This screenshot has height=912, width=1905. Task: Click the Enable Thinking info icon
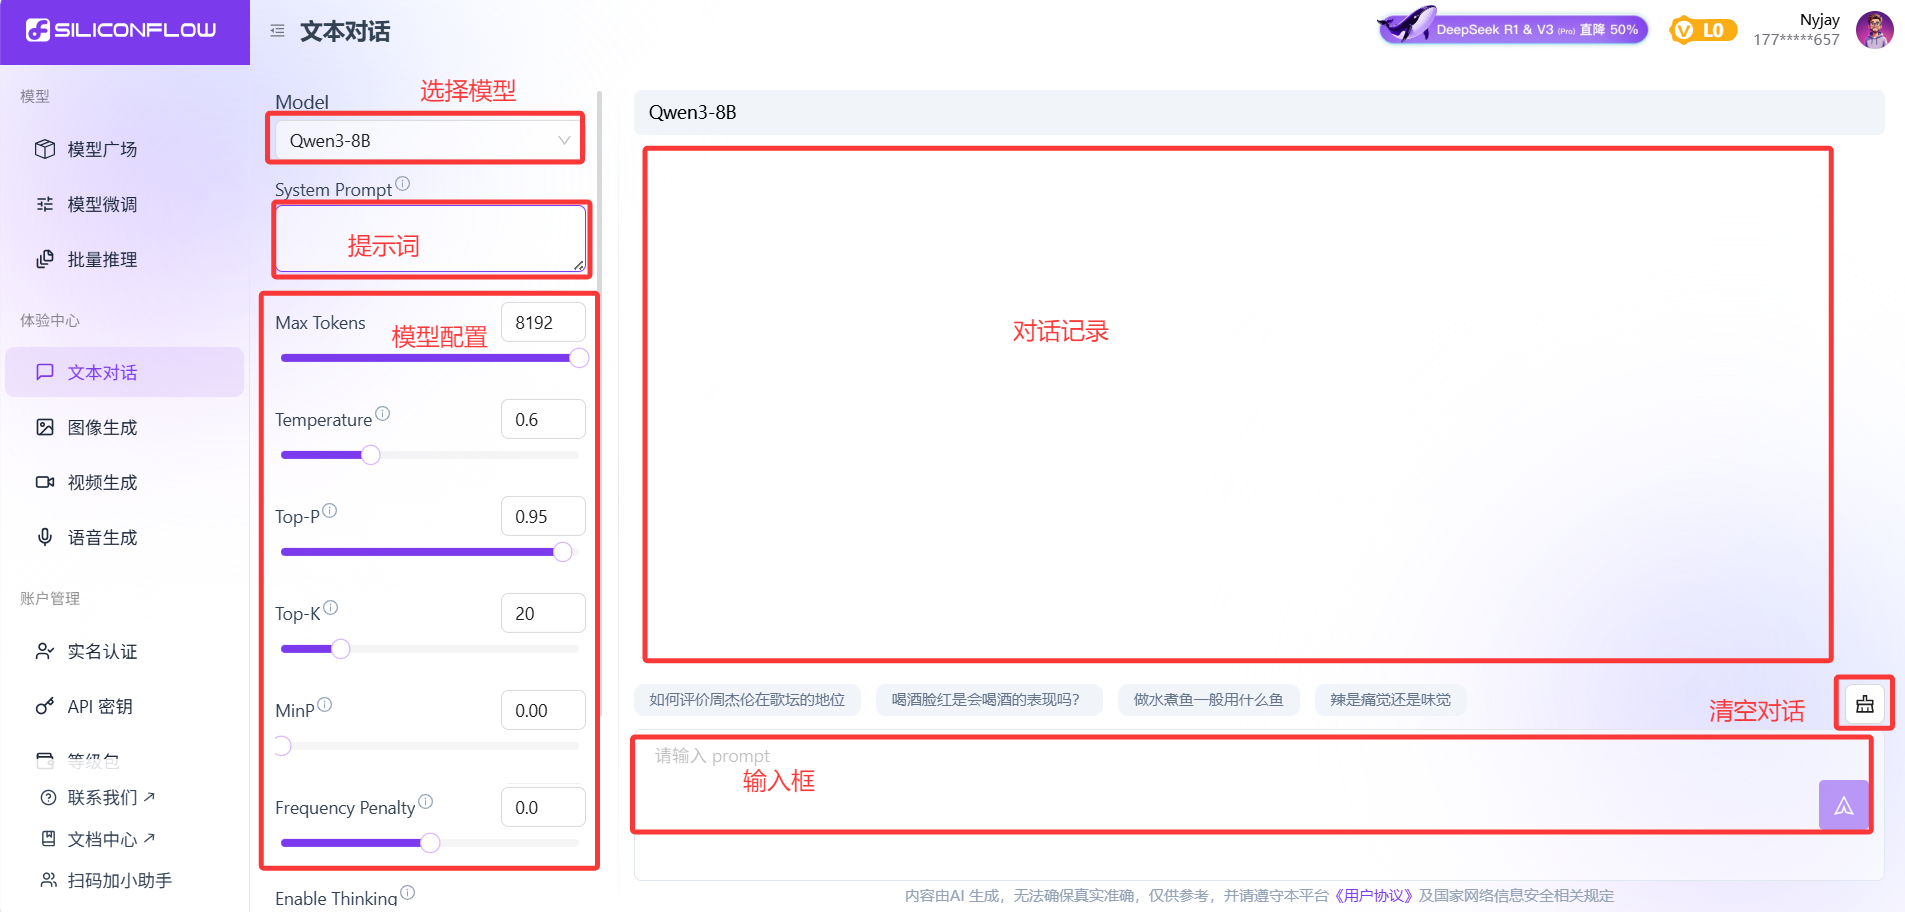pyautogui.click(x=408, y=892)
